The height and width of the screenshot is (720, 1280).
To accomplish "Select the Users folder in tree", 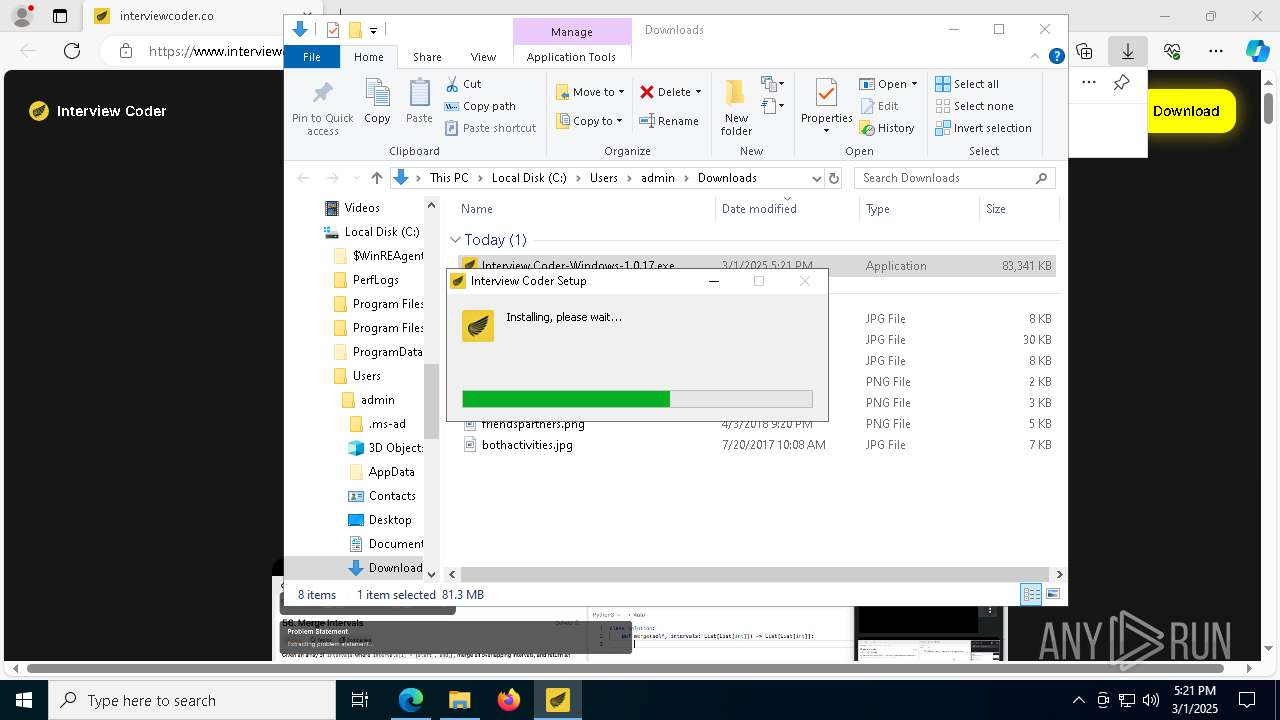I will pyautogui.click(x=366, y=376).
